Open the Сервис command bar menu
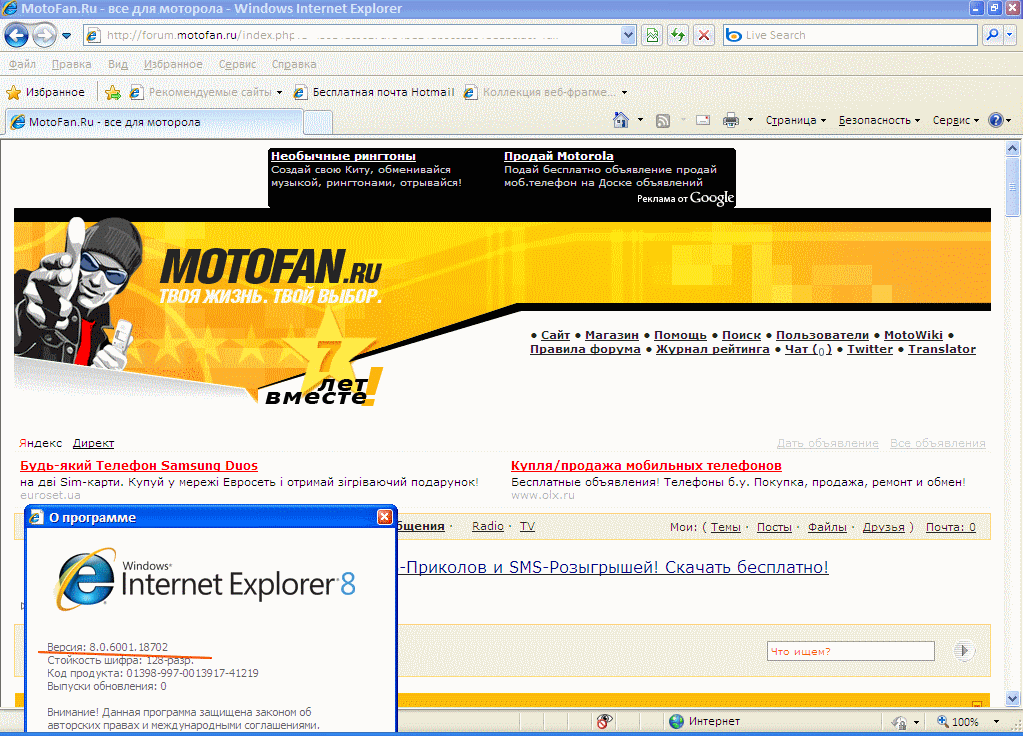Screen dimensions: 1023x736 (956, 120)
